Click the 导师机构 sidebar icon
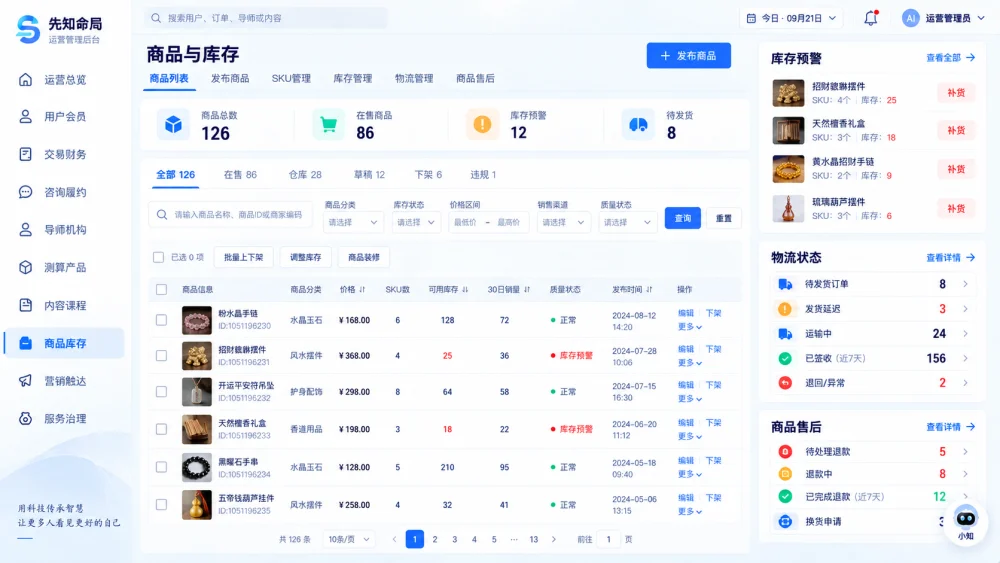 point(26,230)
